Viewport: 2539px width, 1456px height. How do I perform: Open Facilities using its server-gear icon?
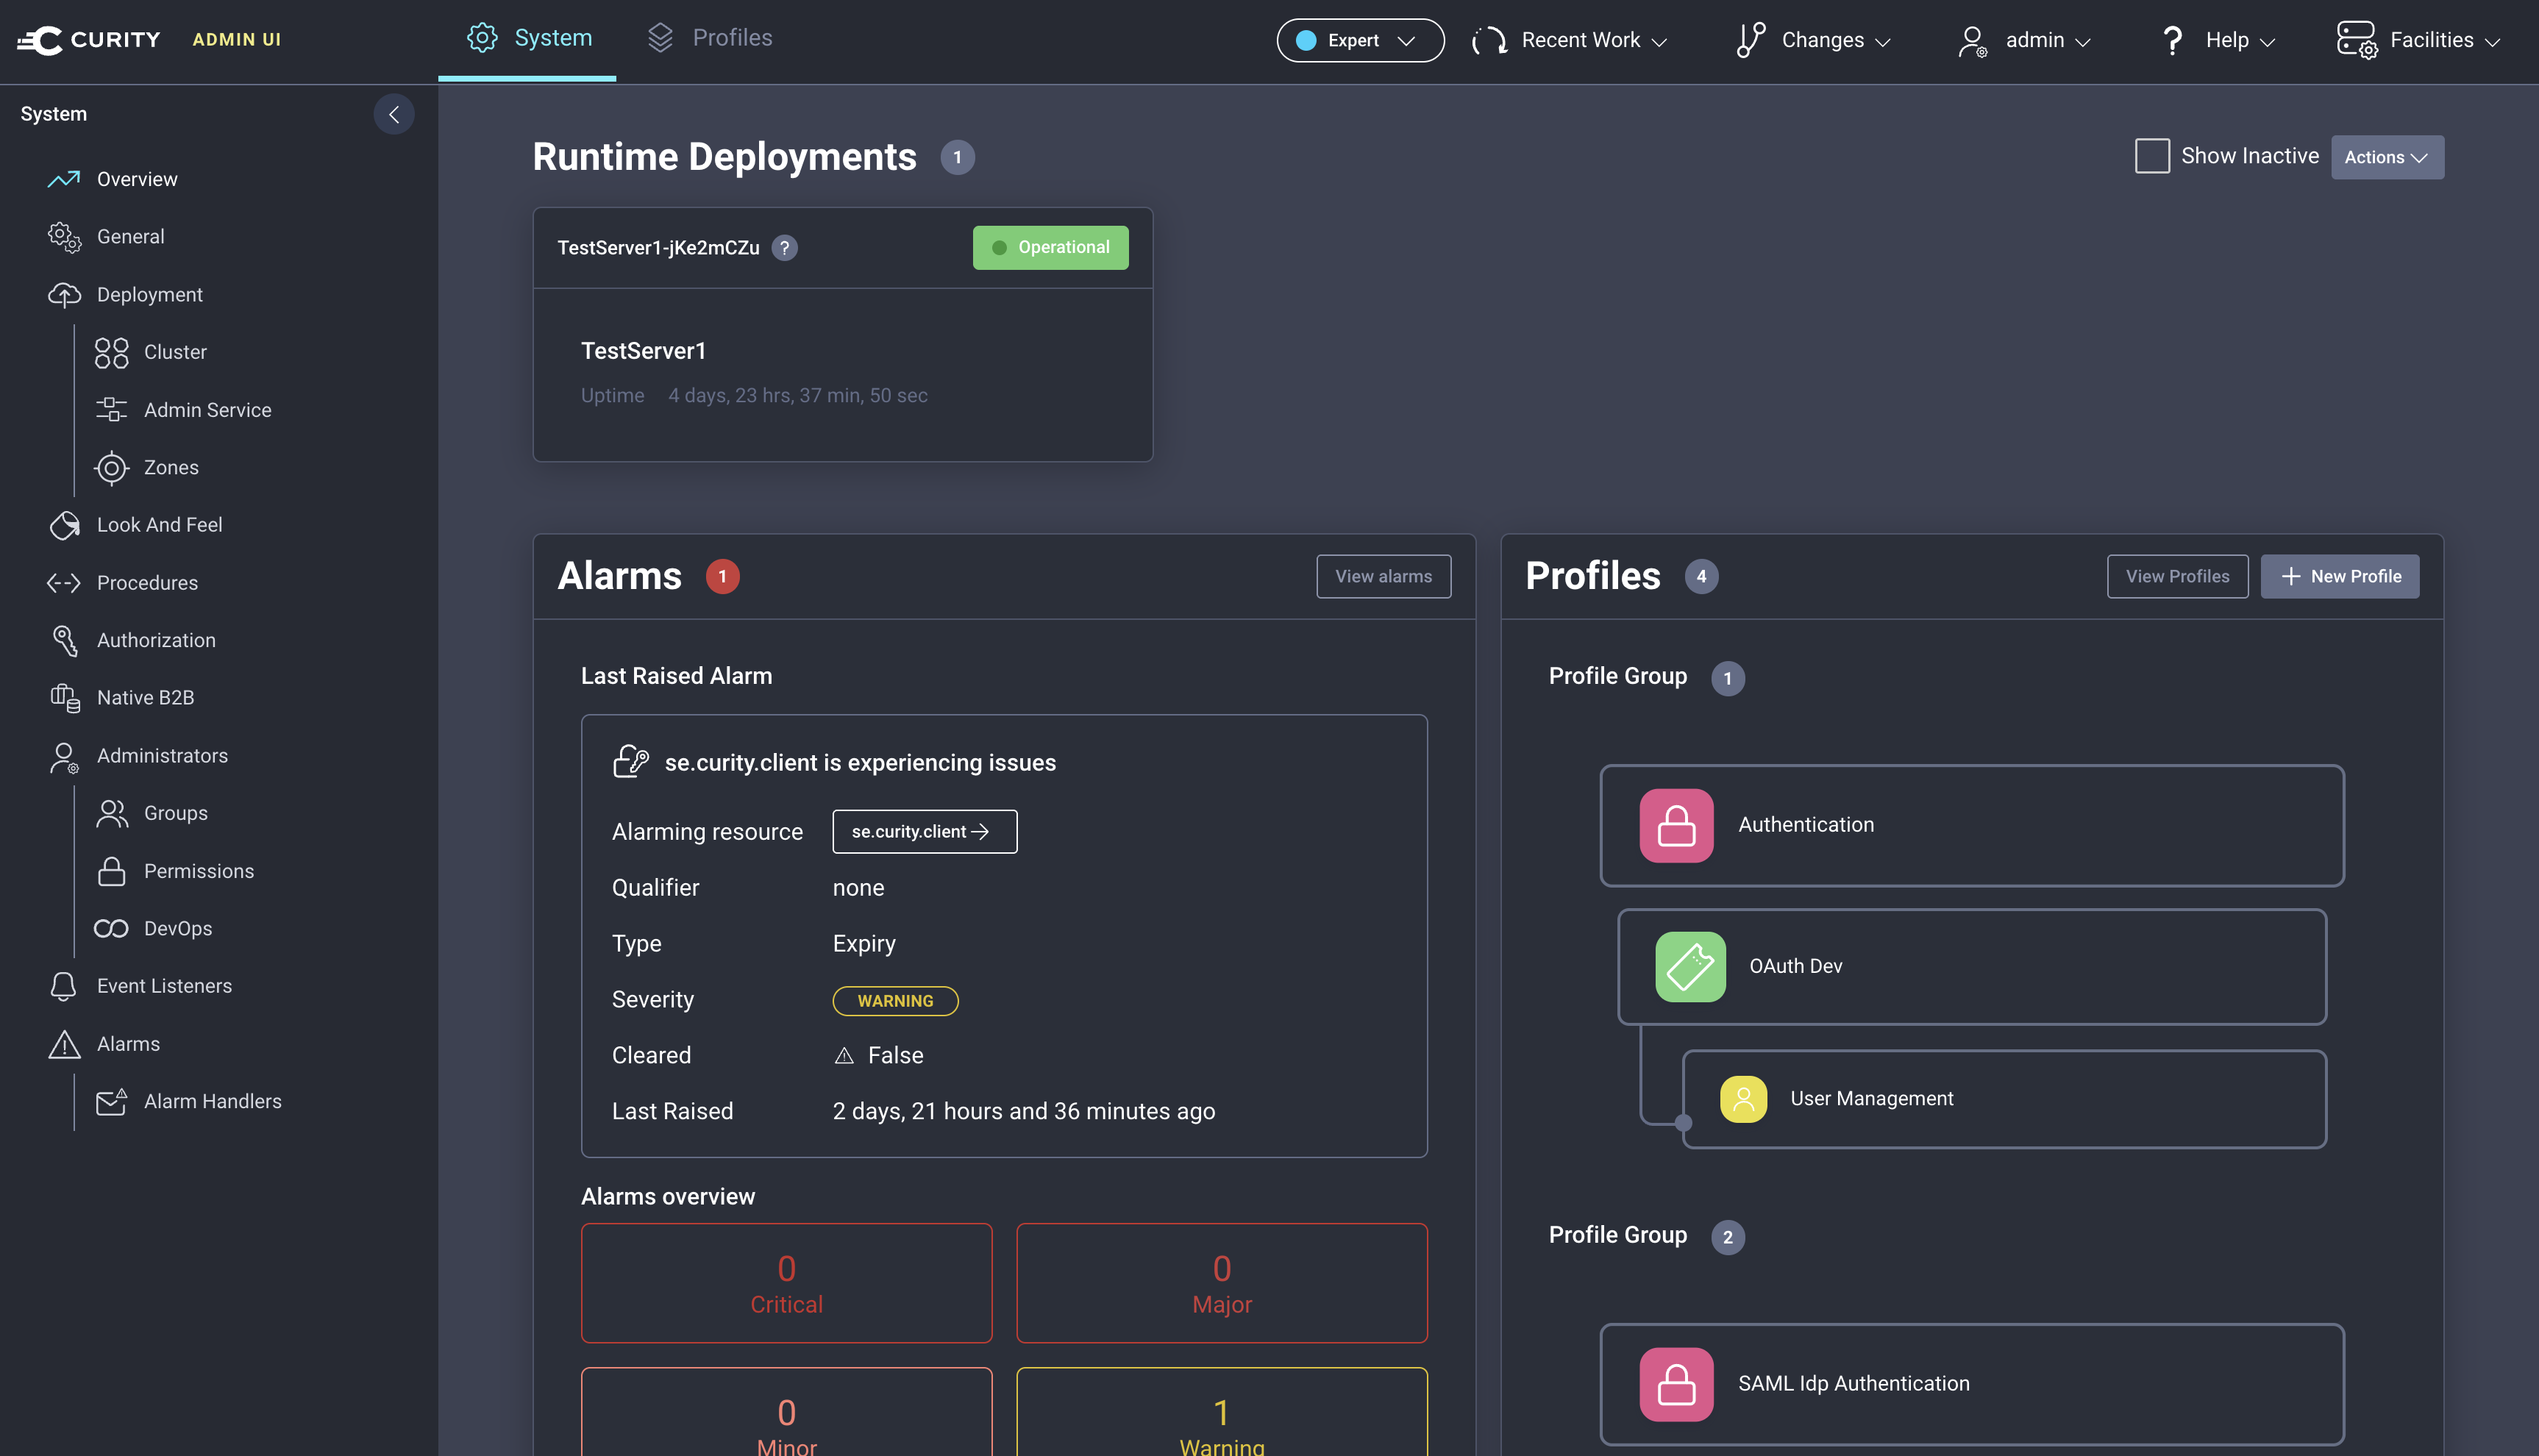2357,38
